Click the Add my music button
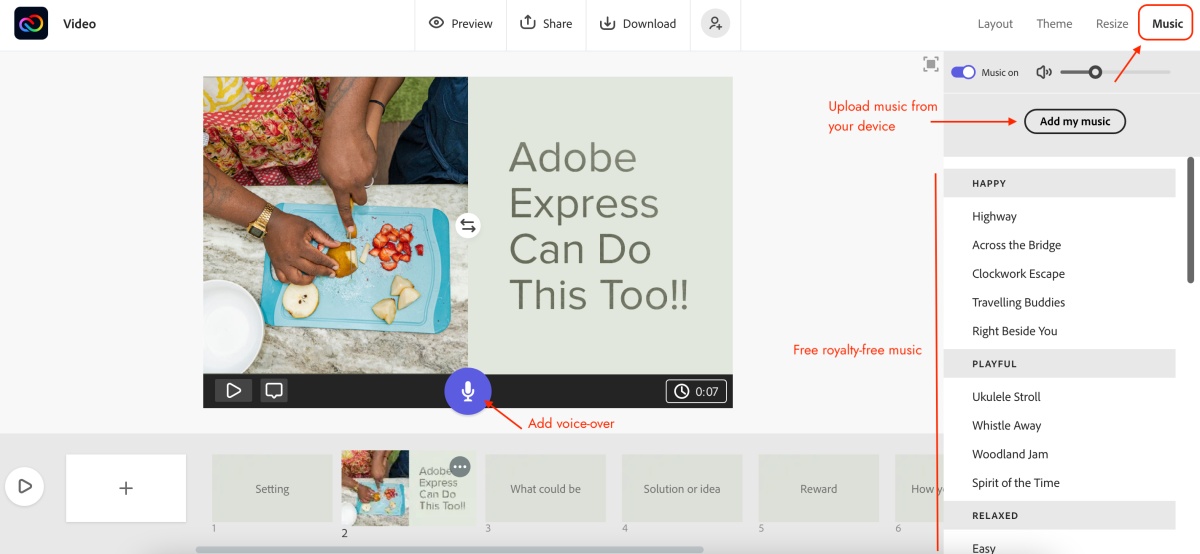 click(1075, 121)
